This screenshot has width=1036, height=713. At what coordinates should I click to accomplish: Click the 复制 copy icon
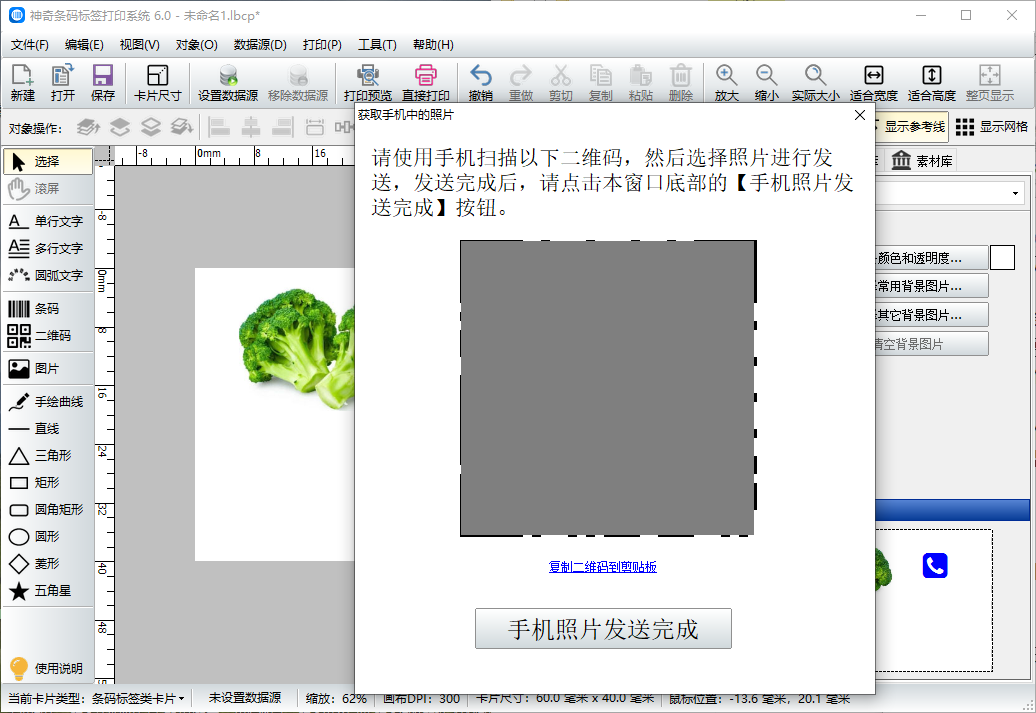[x=601, y=83]
